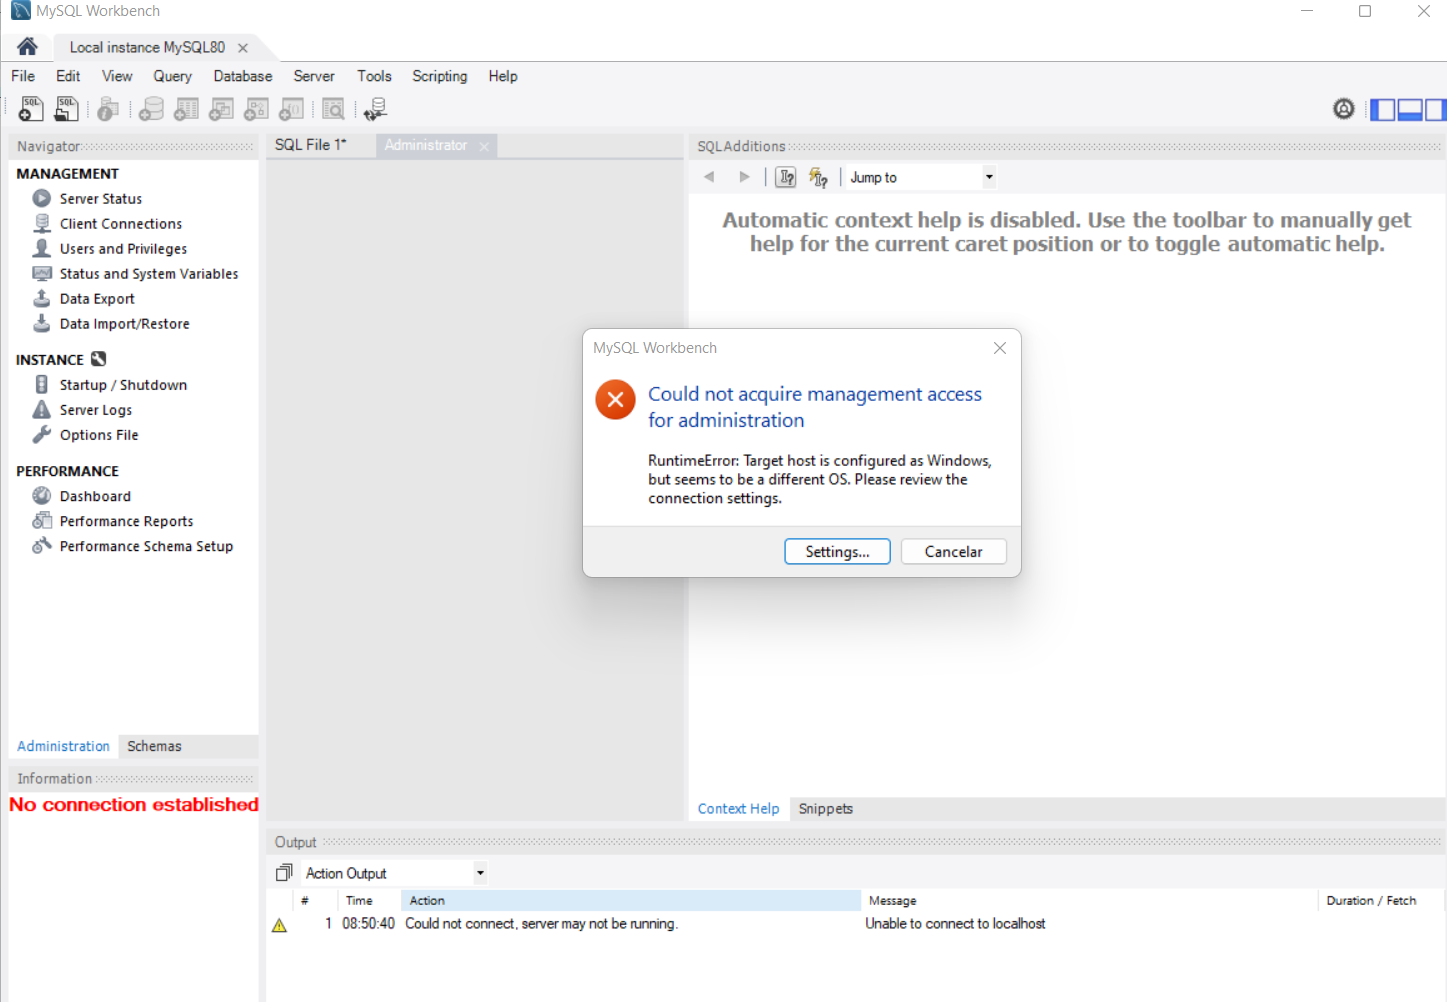The image size is (1447, 1002).
Task: Open Client Connections
Action: click(x=120, y=224)
